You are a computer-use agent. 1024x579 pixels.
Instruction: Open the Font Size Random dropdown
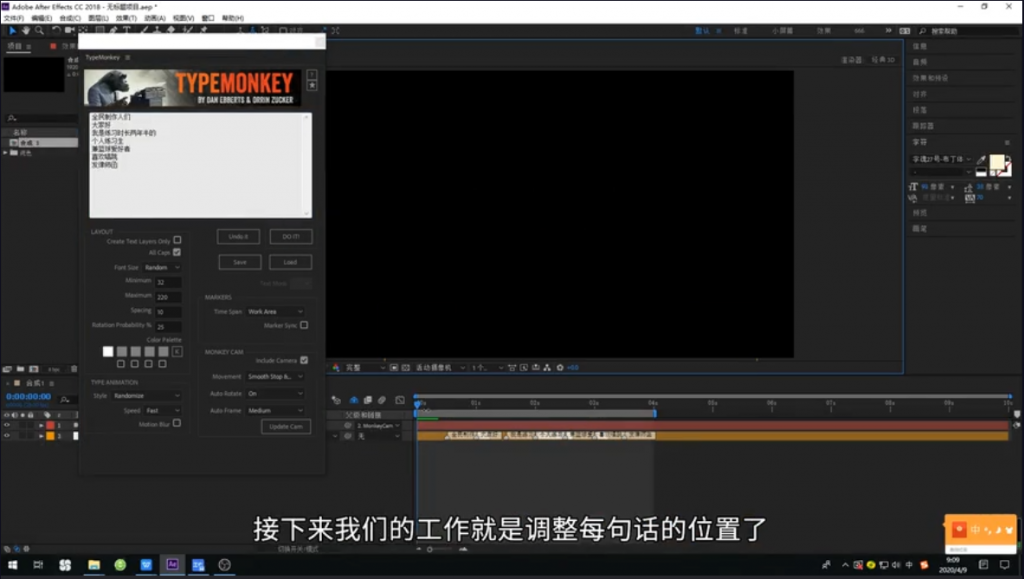point(162,268)
